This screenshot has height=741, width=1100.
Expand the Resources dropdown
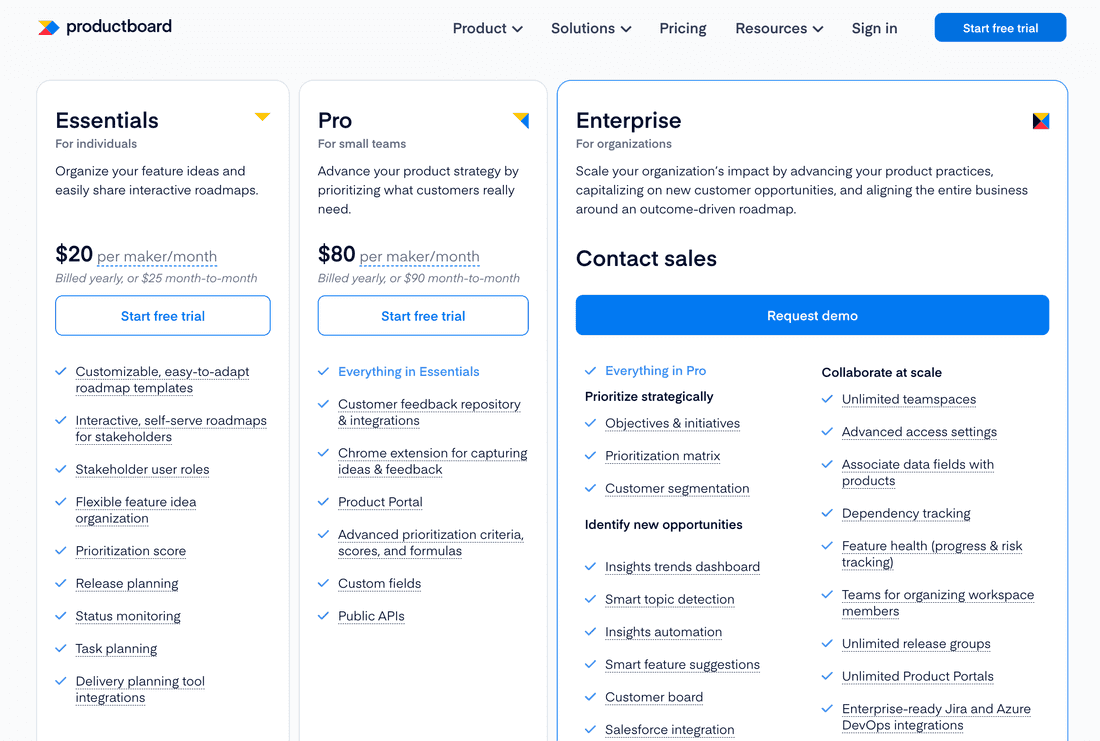pos(779,28)
